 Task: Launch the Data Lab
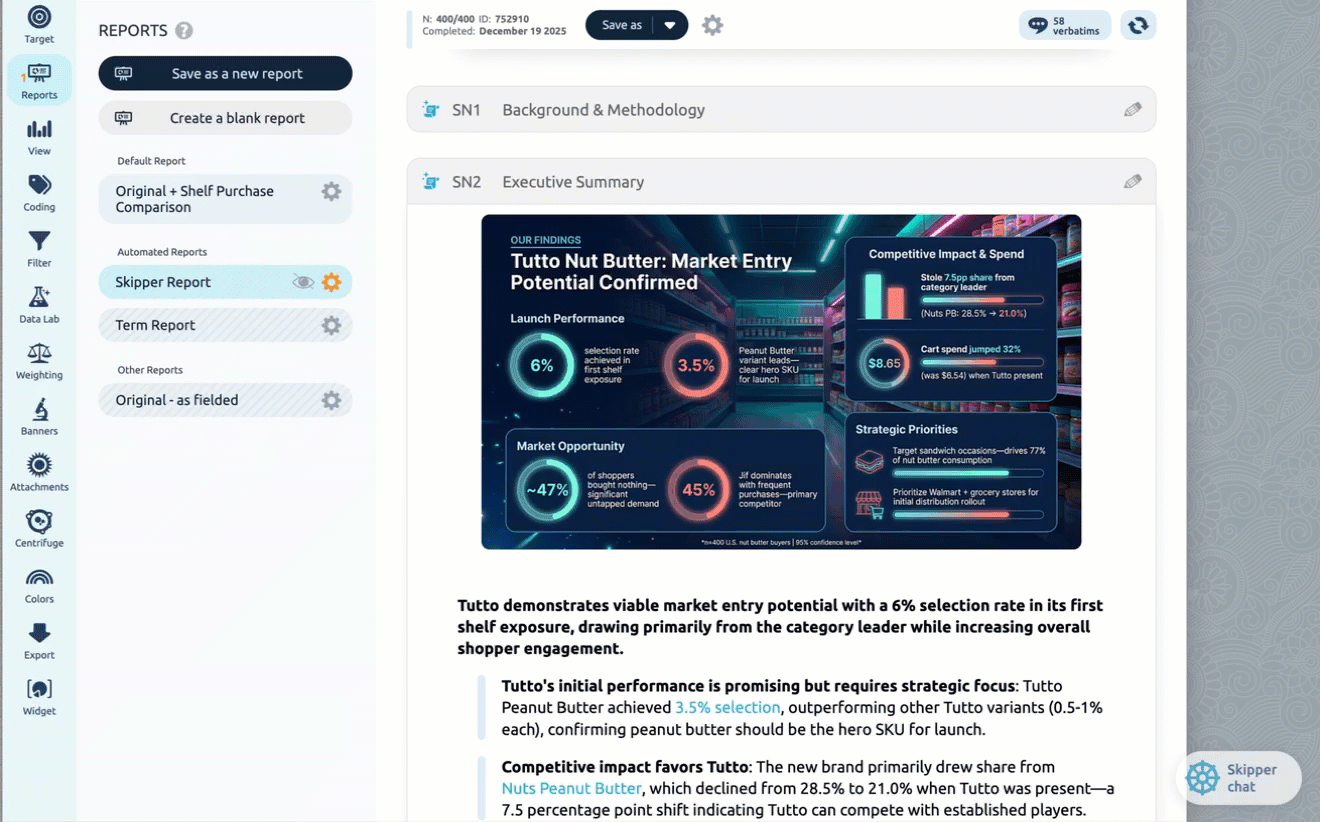(x=39, y=304)
